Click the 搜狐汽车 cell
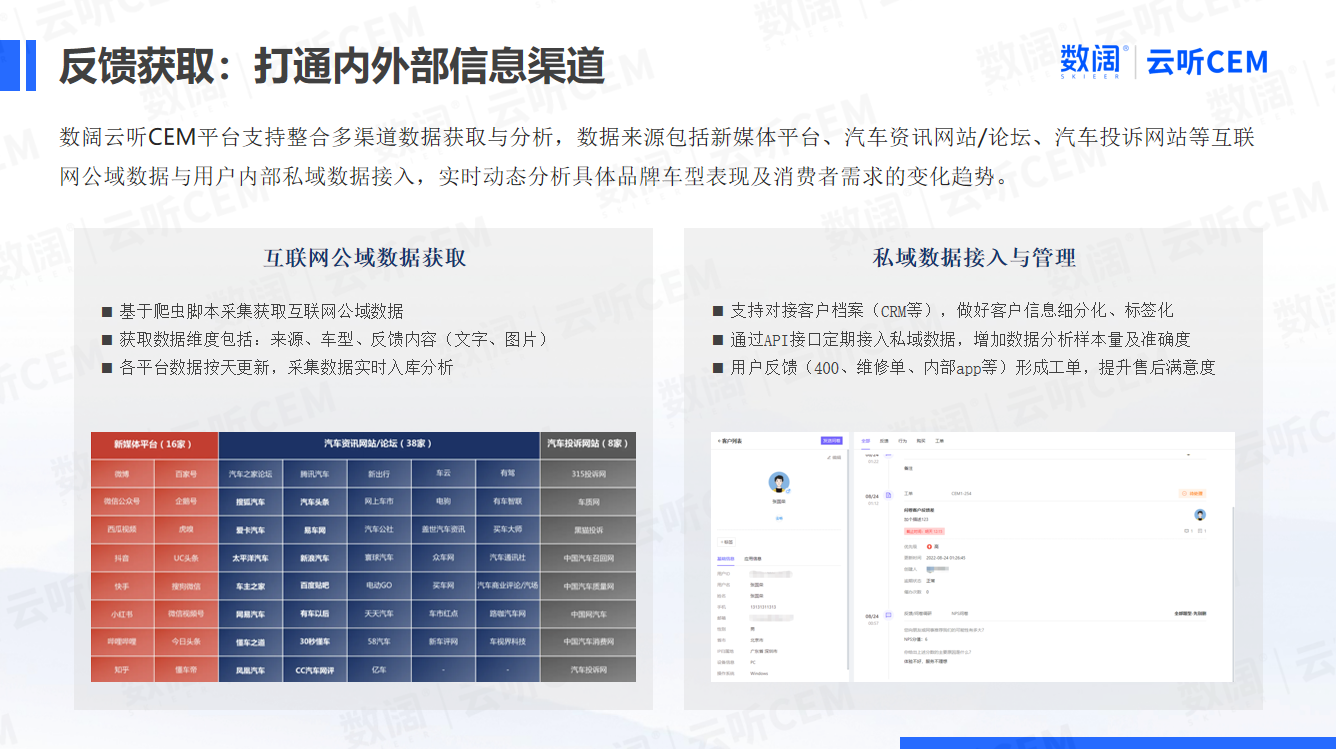This screenshot has width=1336, height=749. pyautogui.click(x=250, y=501)
